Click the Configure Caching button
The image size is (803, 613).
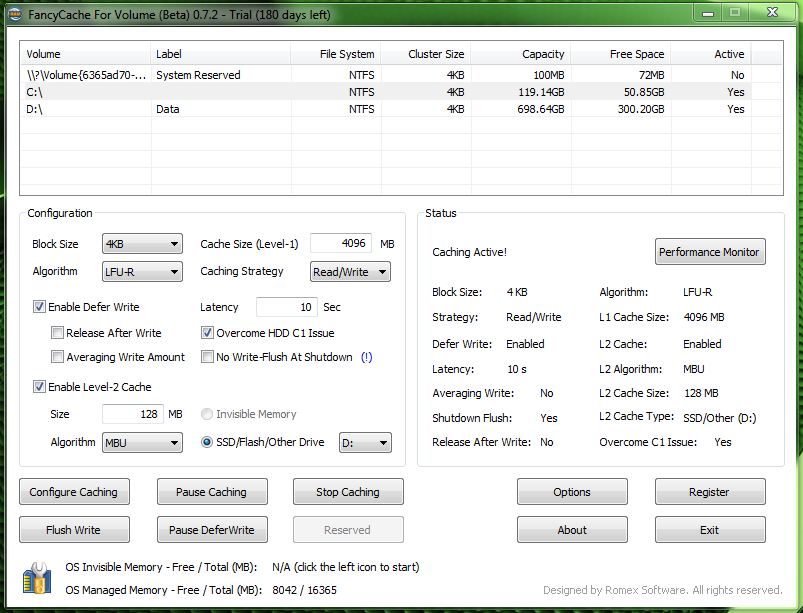click(x=74, y=492)
